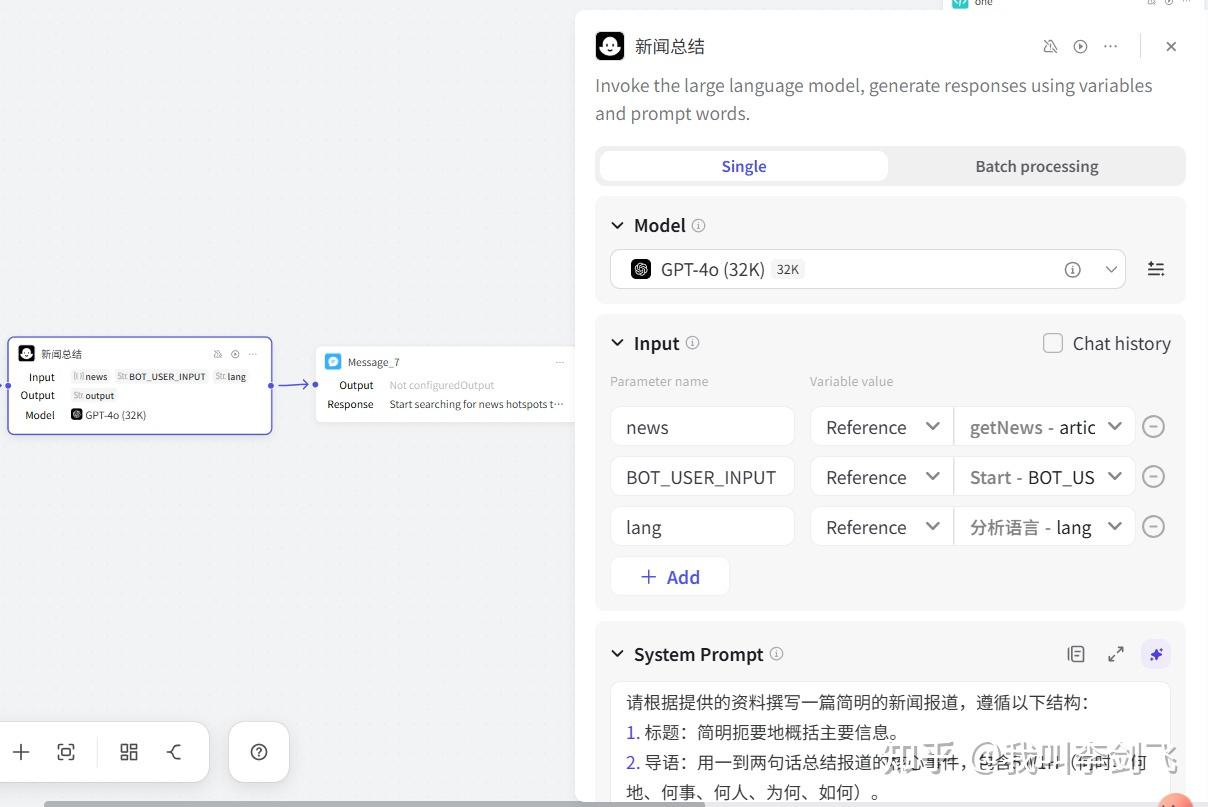
Task: Click the AI optimize prompt sparkle icon
Action: (x=1156, y=654)
